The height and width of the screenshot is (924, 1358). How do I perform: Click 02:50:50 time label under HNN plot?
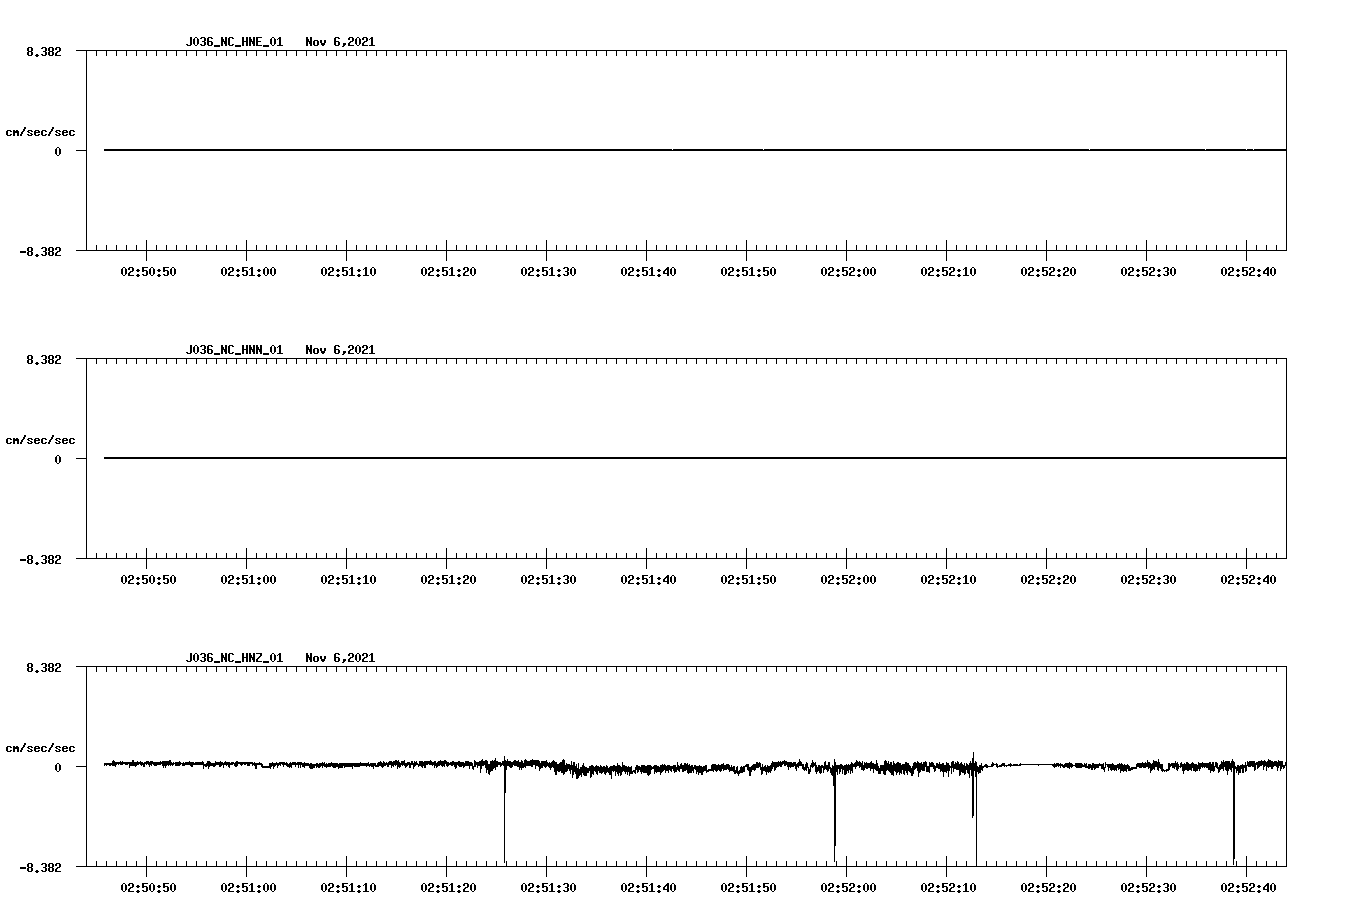148,580
